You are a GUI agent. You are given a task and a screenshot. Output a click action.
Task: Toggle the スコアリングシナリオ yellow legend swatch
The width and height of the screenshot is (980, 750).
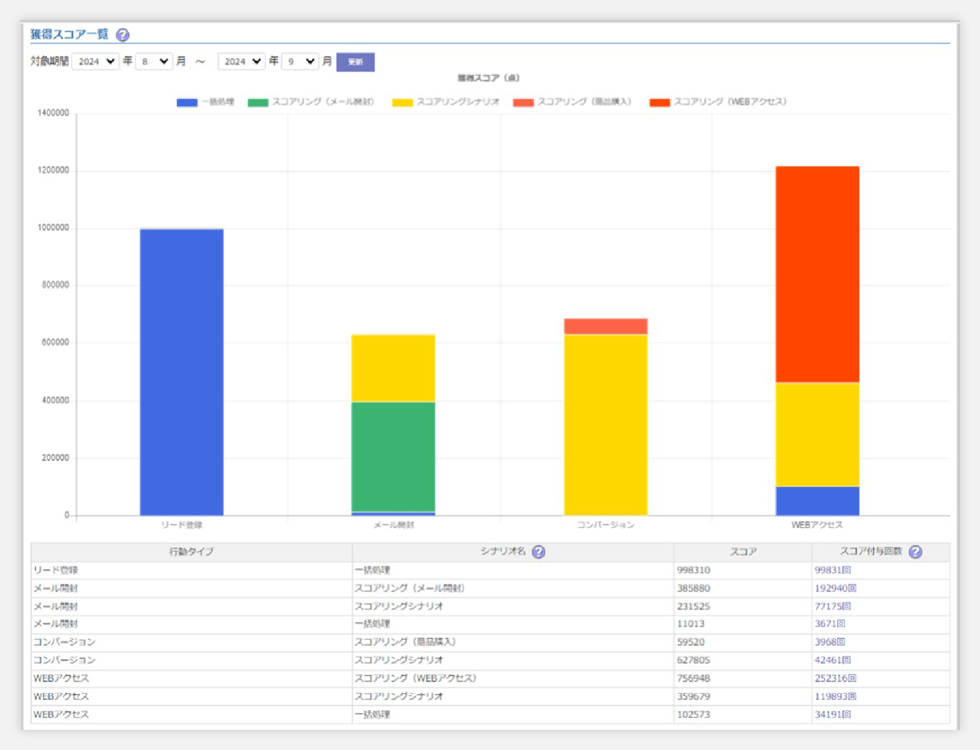402,102
